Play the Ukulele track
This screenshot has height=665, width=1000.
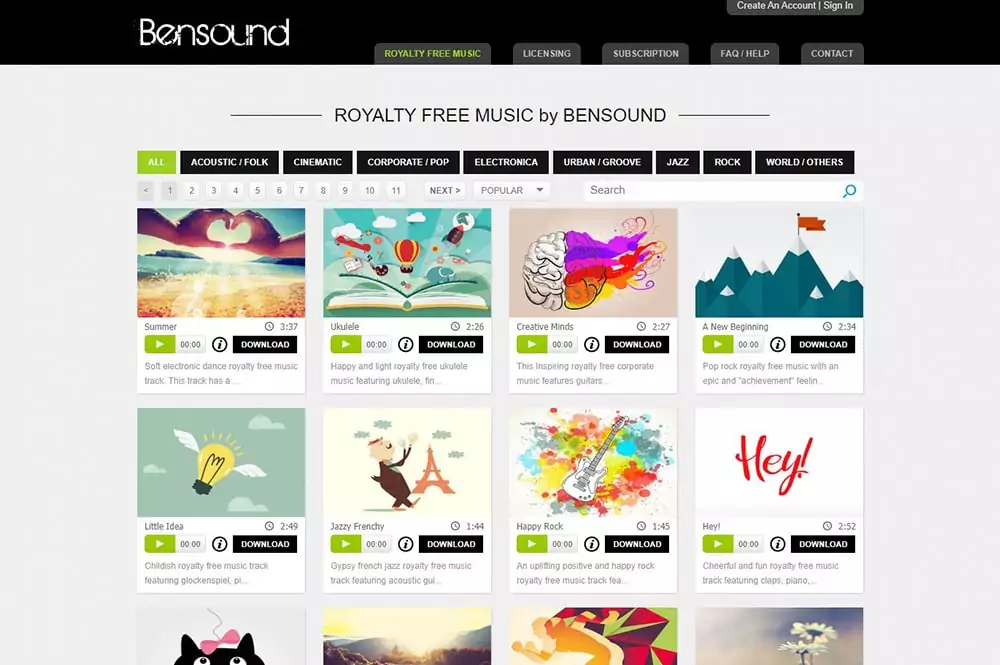(x=346, y=344)
